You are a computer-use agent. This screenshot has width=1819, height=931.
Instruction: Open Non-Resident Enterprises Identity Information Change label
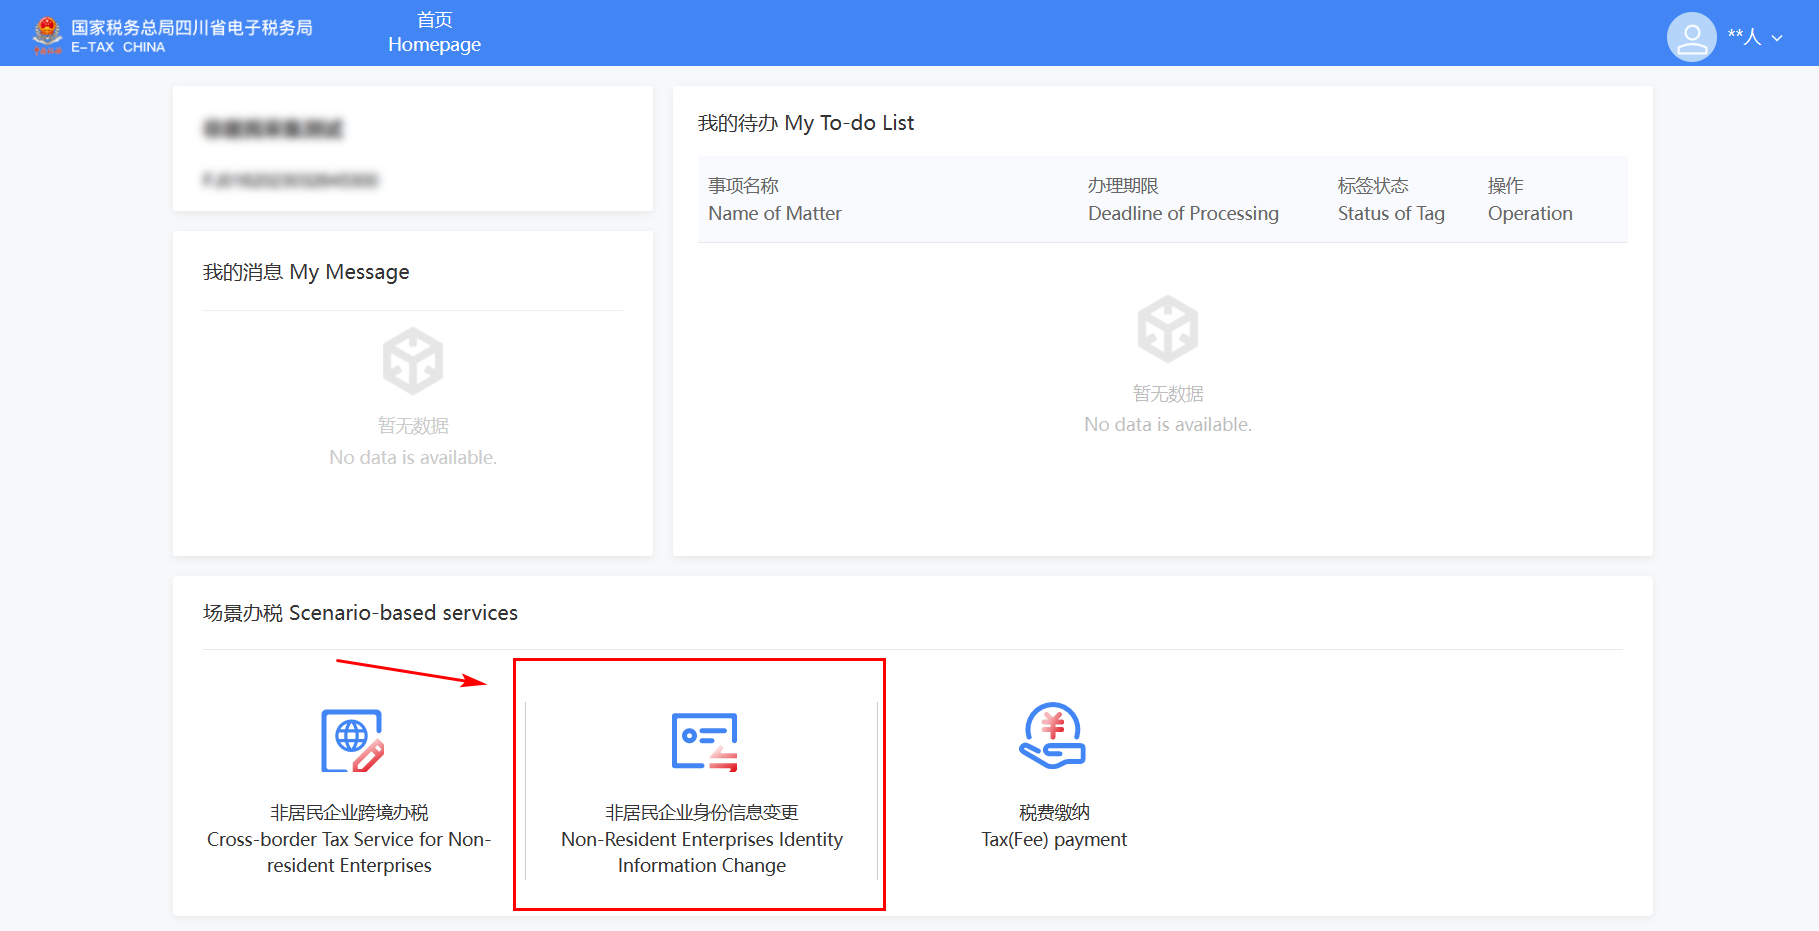point(701,840)
